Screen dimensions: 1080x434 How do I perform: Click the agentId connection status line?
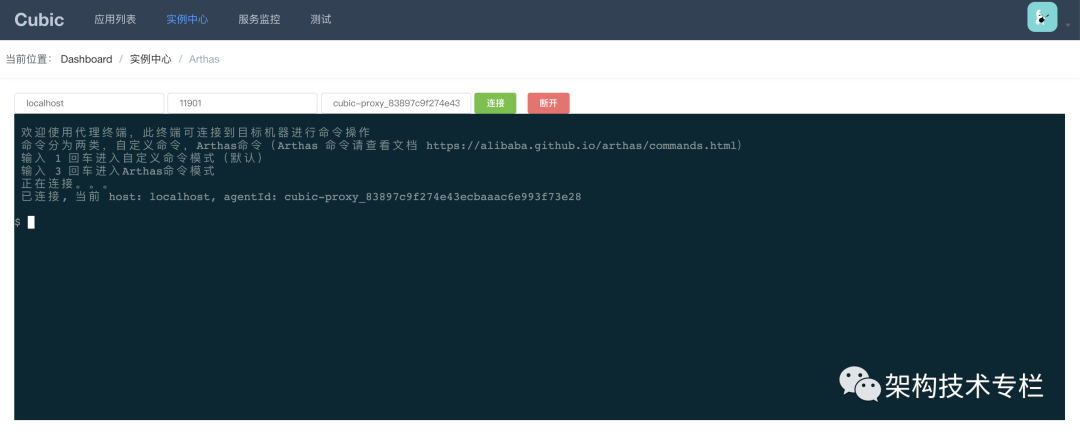pos(301,197)
